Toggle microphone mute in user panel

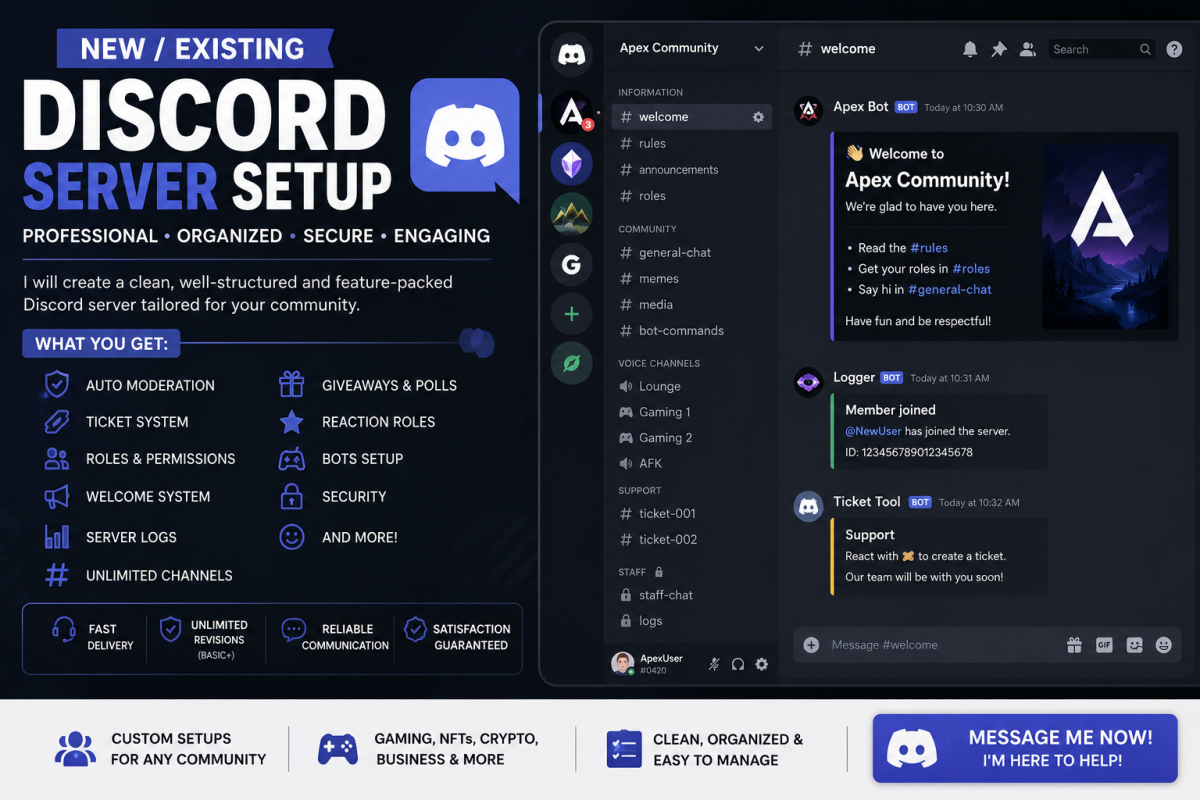tap(714, 664)
